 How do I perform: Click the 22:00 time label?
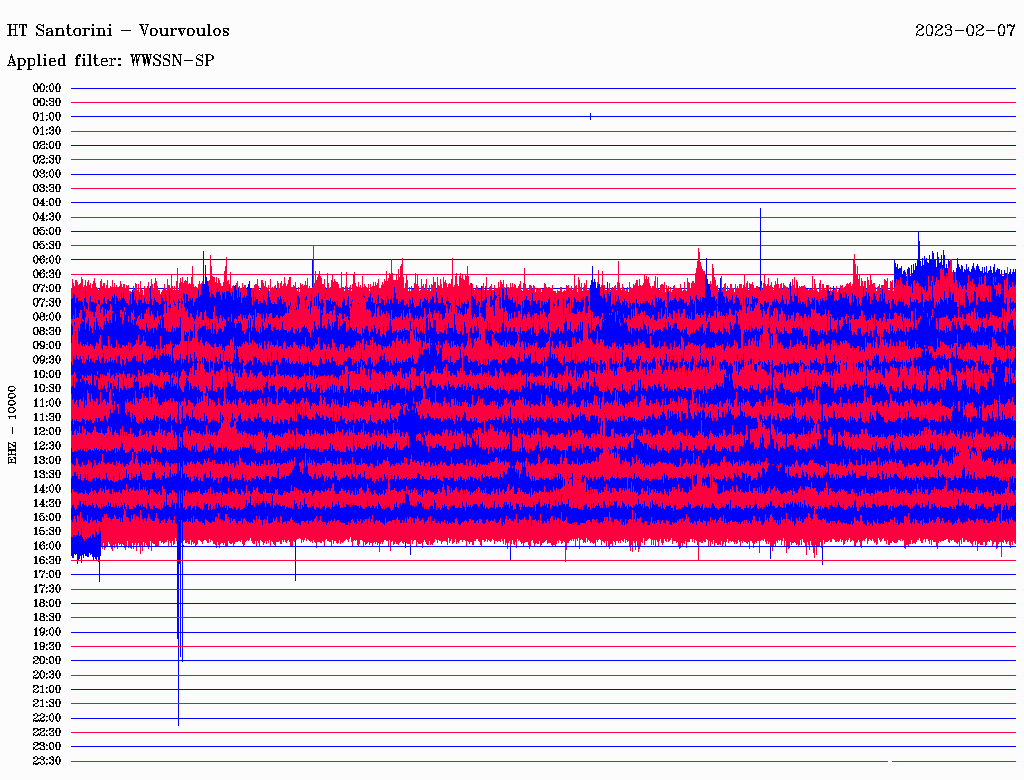[47, 718]
